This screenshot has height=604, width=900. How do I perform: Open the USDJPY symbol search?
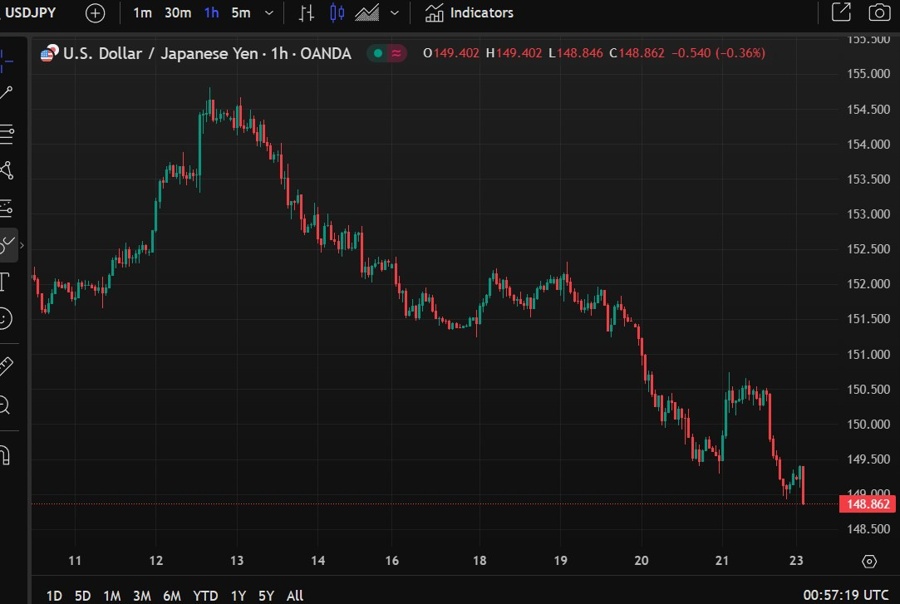(30, 13)
